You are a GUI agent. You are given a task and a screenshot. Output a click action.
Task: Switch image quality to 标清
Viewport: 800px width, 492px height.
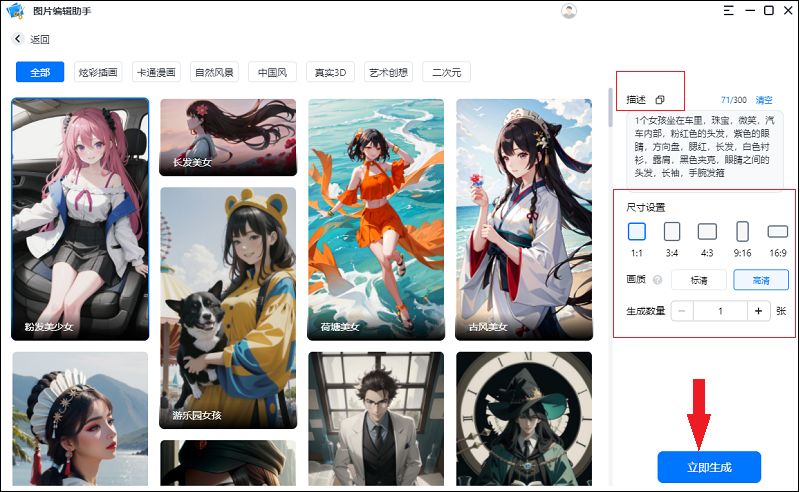[698, 281]
